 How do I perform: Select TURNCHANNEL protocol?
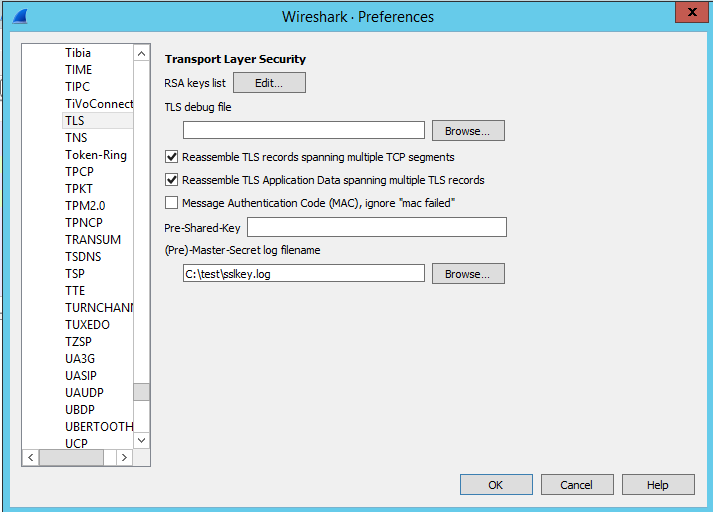tap(99, 307)
